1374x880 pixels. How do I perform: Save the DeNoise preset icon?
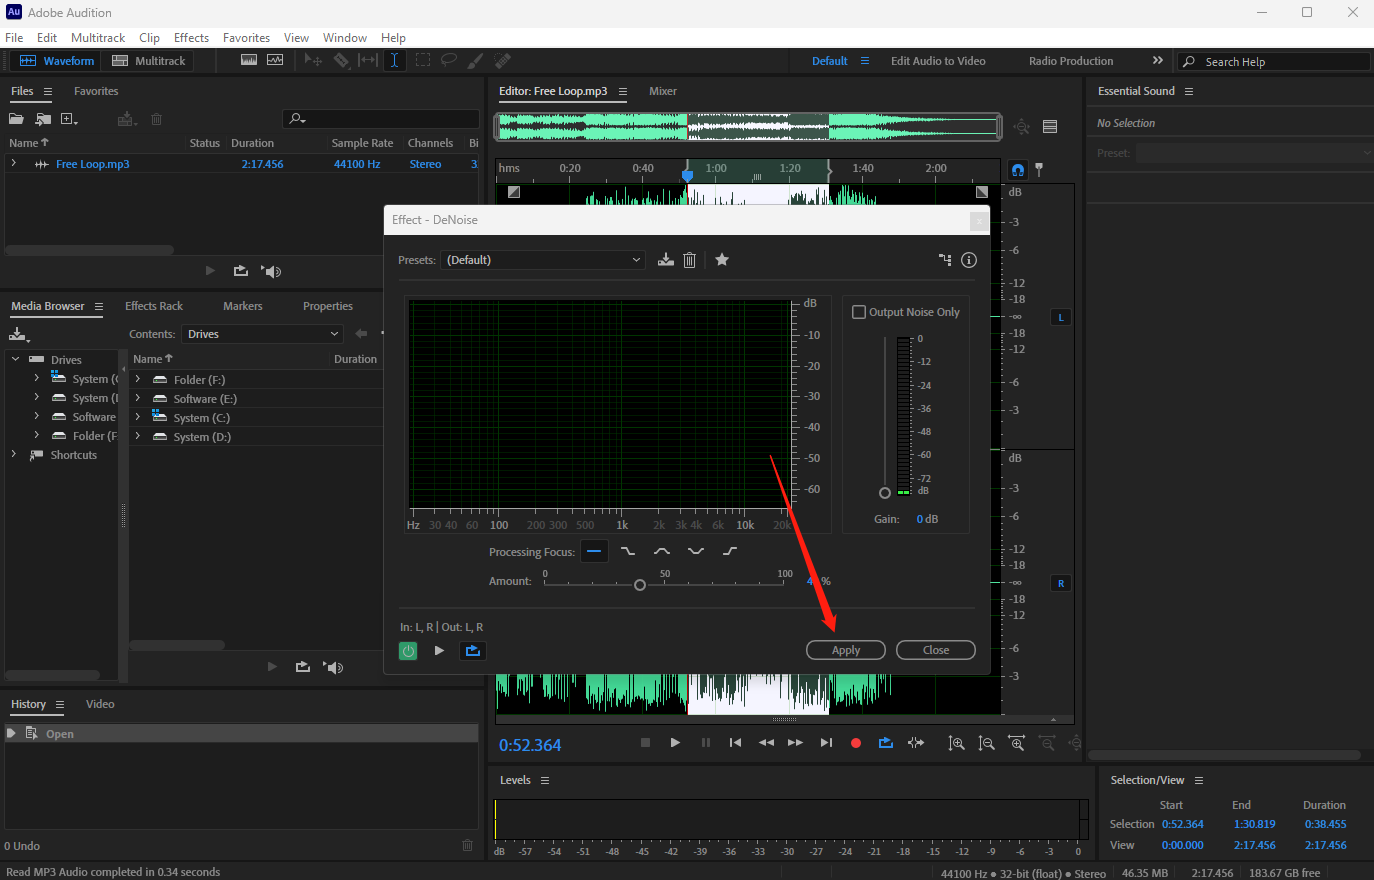tap(666, 260)
